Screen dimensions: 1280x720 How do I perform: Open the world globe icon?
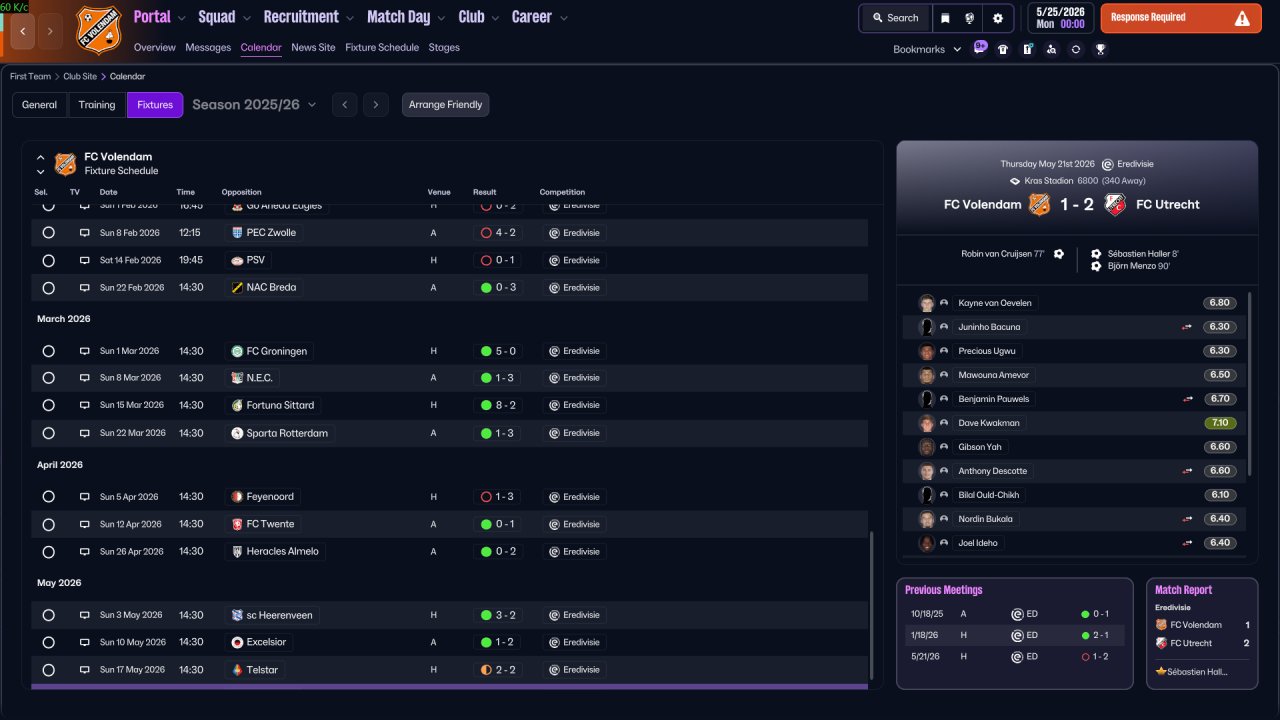pos(970,18)
